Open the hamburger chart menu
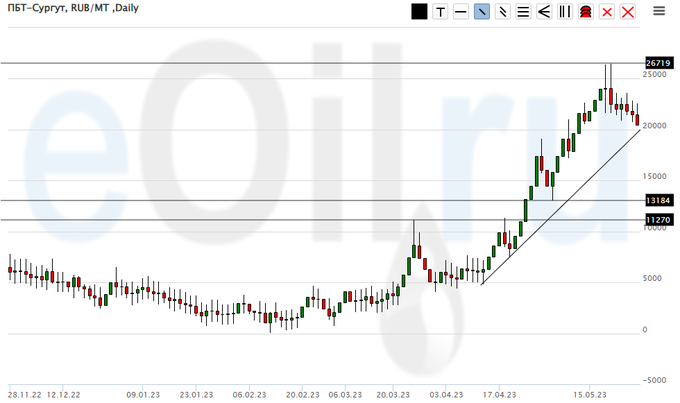 (658, 12)
